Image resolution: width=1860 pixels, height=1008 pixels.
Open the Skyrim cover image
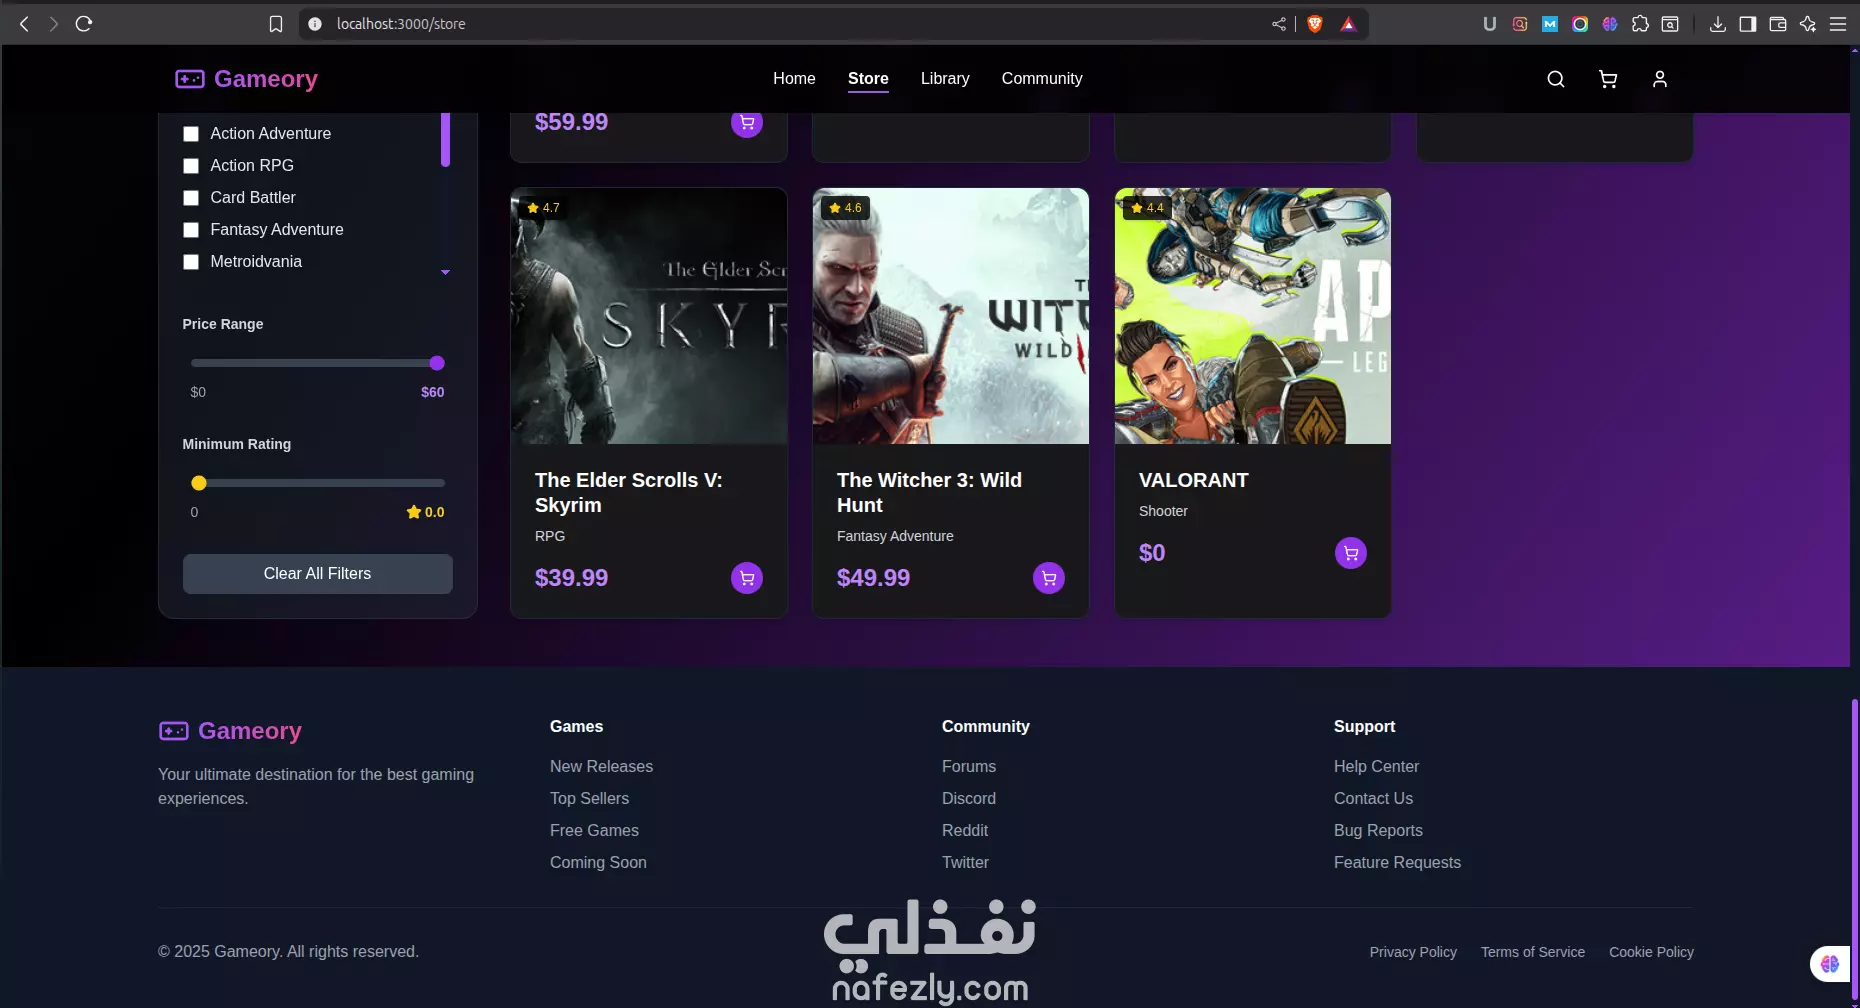pos(649,316)
